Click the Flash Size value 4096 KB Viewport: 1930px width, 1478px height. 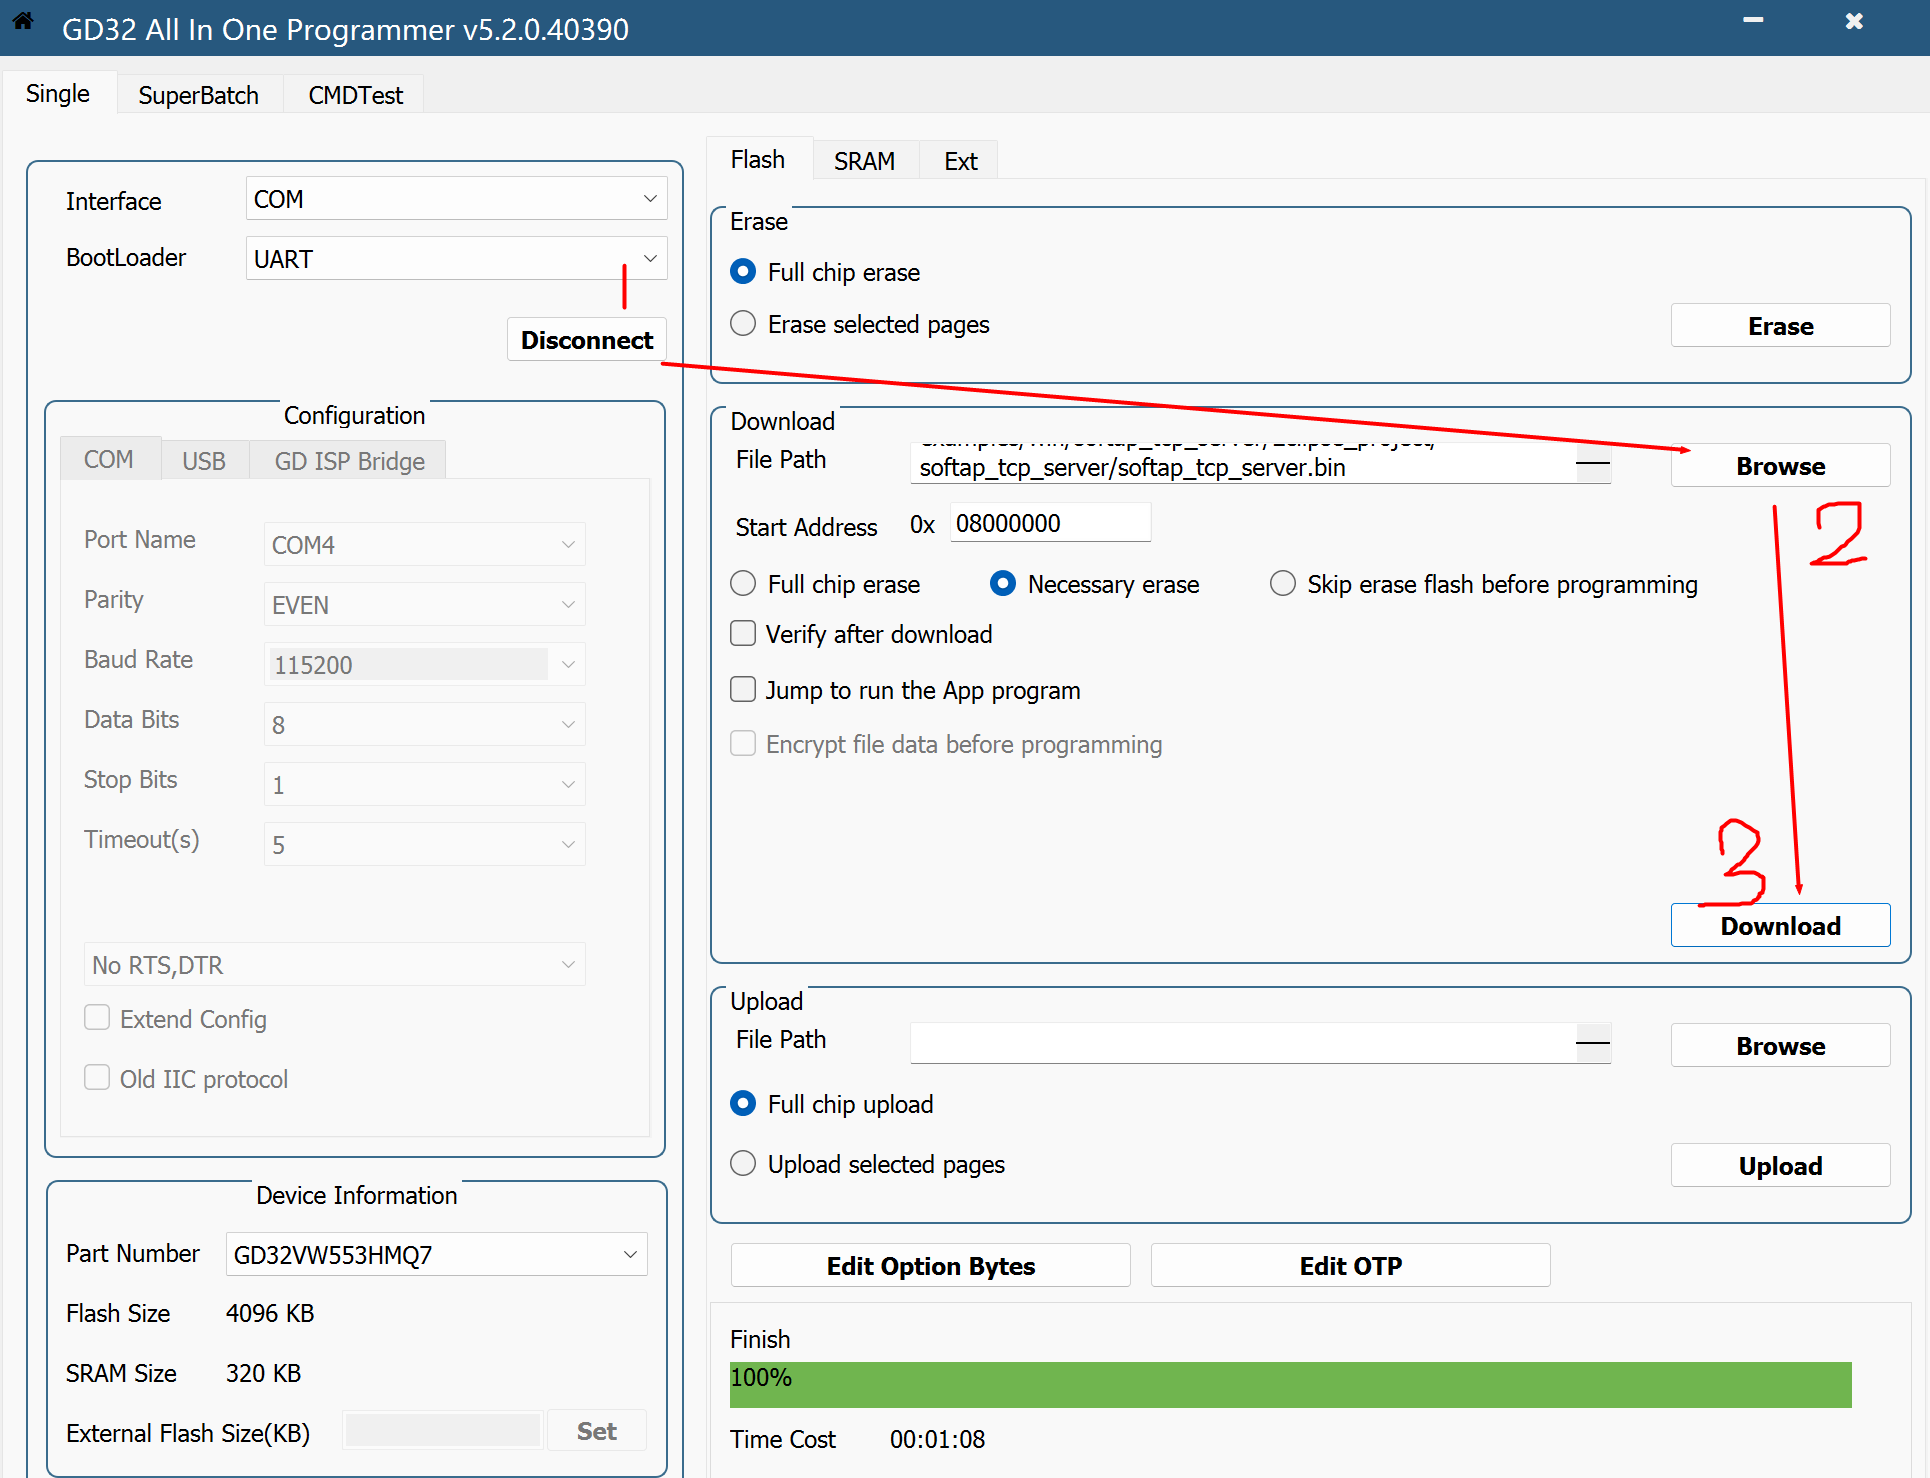(270, 1314)
